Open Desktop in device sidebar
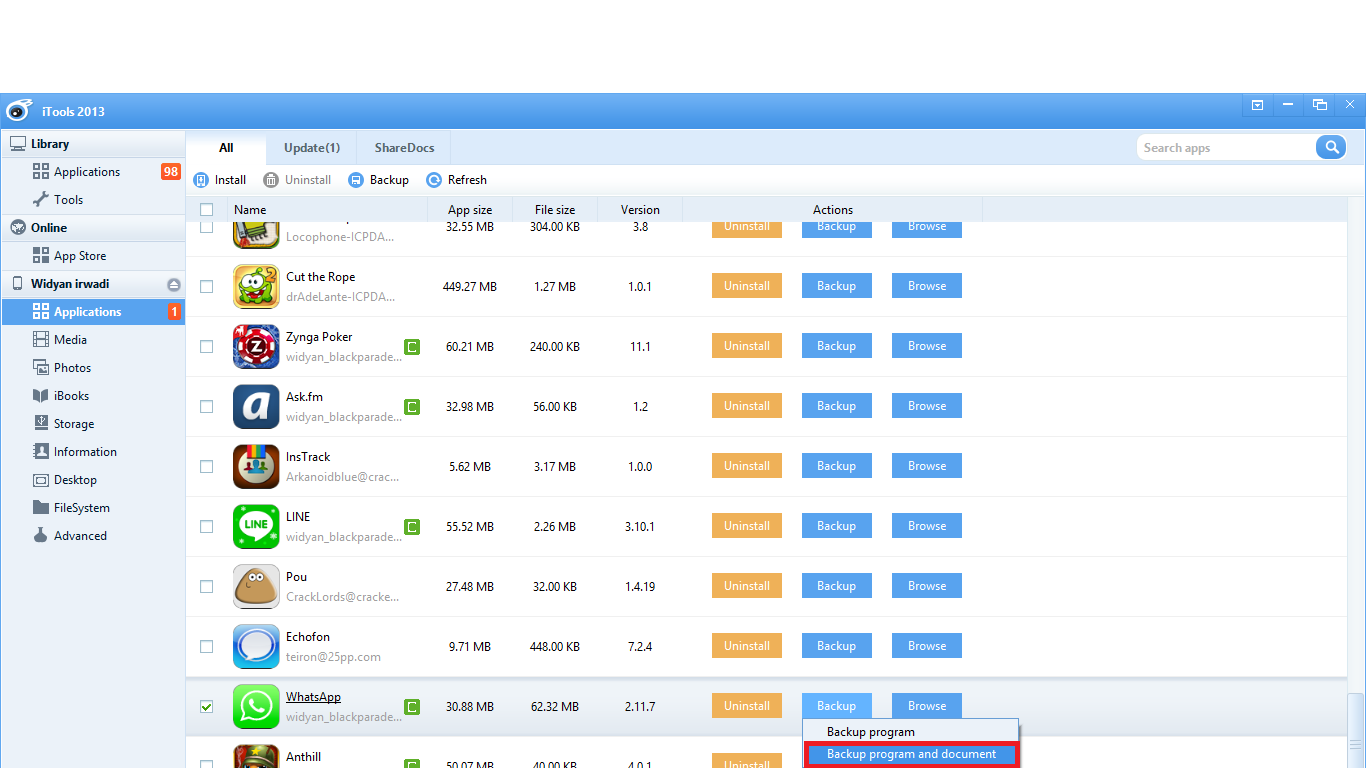This screenshot has width=1366, height=768. pos(93,480)
